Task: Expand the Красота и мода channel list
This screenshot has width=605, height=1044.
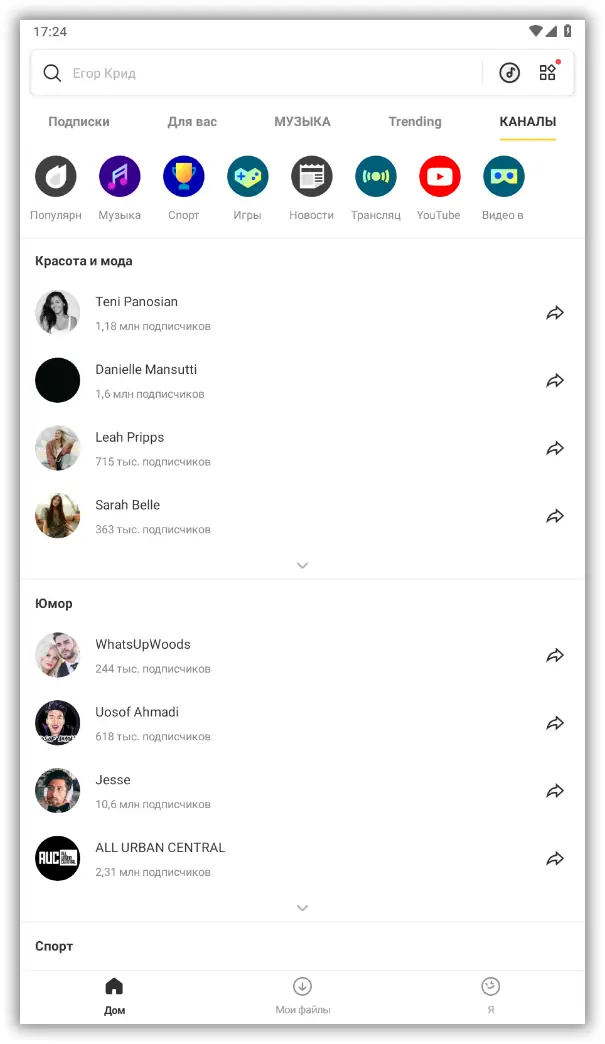Action: point(303,565)
